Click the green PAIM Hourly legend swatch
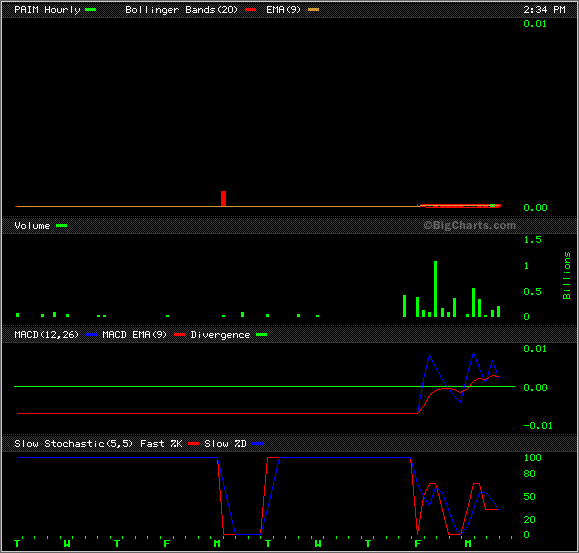This screenshot has height=553, width=579. pyautogui.click(x=90, y=10)
